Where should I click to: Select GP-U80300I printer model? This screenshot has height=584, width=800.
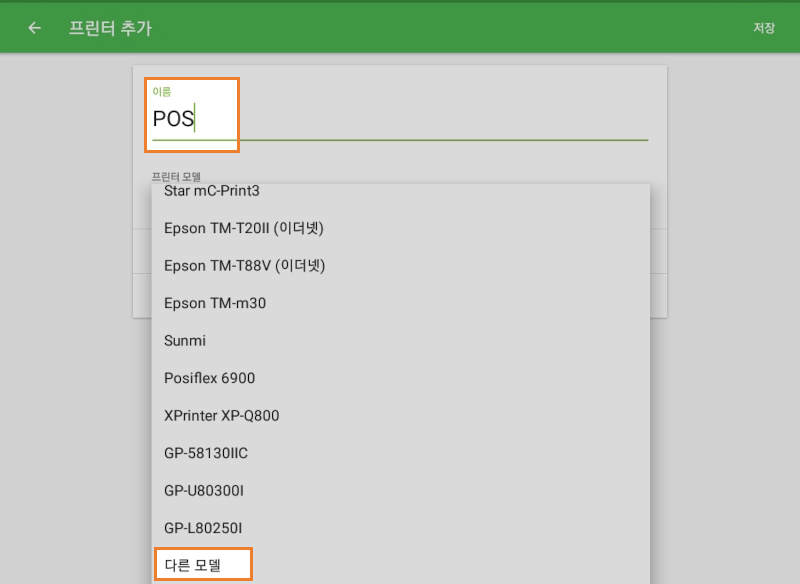tap(401, 491)
